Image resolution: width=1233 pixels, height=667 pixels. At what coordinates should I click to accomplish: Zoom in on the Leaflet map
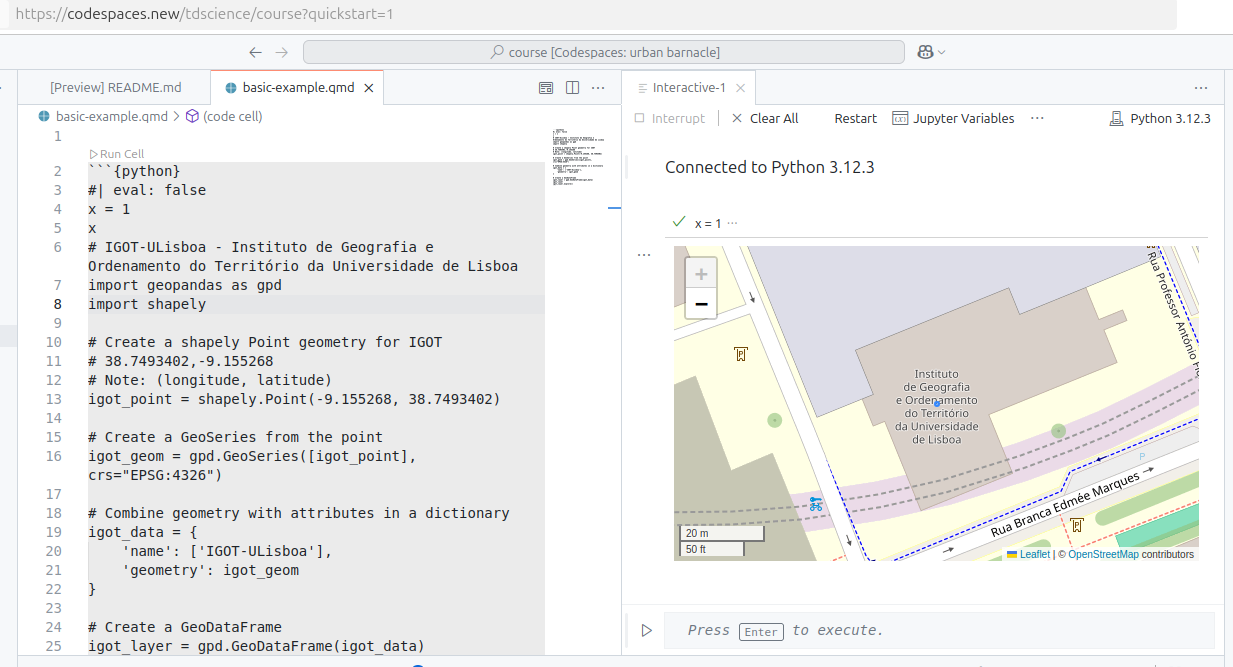coord(701,274)
